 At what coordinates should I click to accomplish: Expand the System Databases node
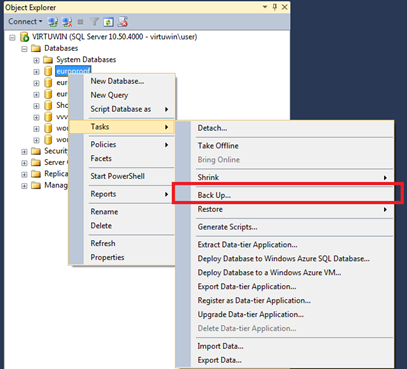pos(36,60)
